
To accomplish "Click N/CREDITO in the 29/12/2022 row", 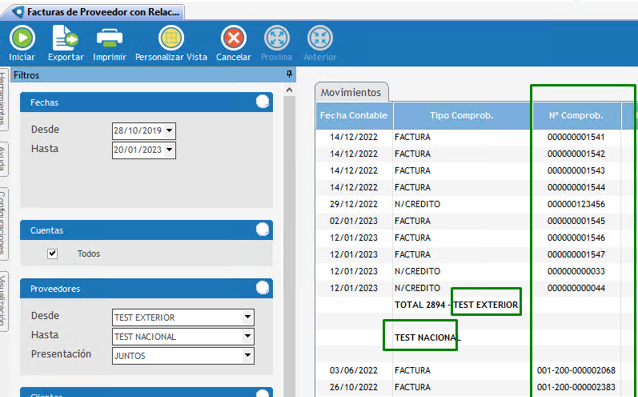I will point(417,204).
